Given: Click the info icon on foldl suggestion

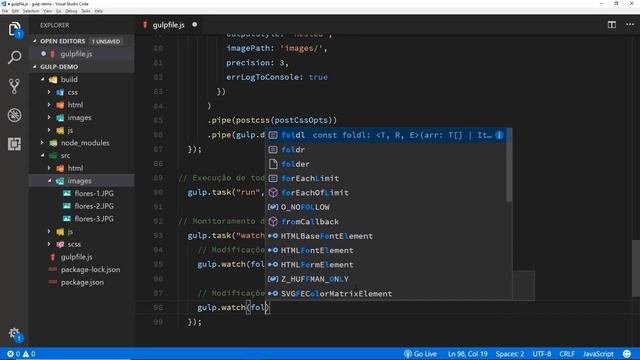Looking at the screenshot, I should (499, 135).
